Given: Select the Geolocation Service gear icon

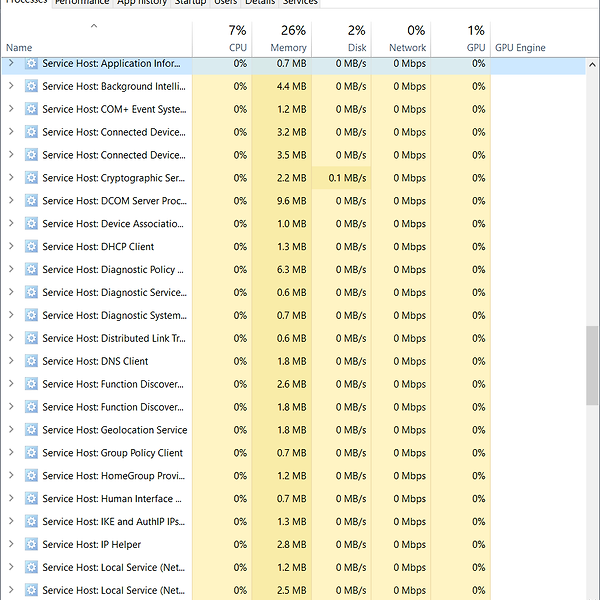Looking at the screenshot, I should click(31, 430).
